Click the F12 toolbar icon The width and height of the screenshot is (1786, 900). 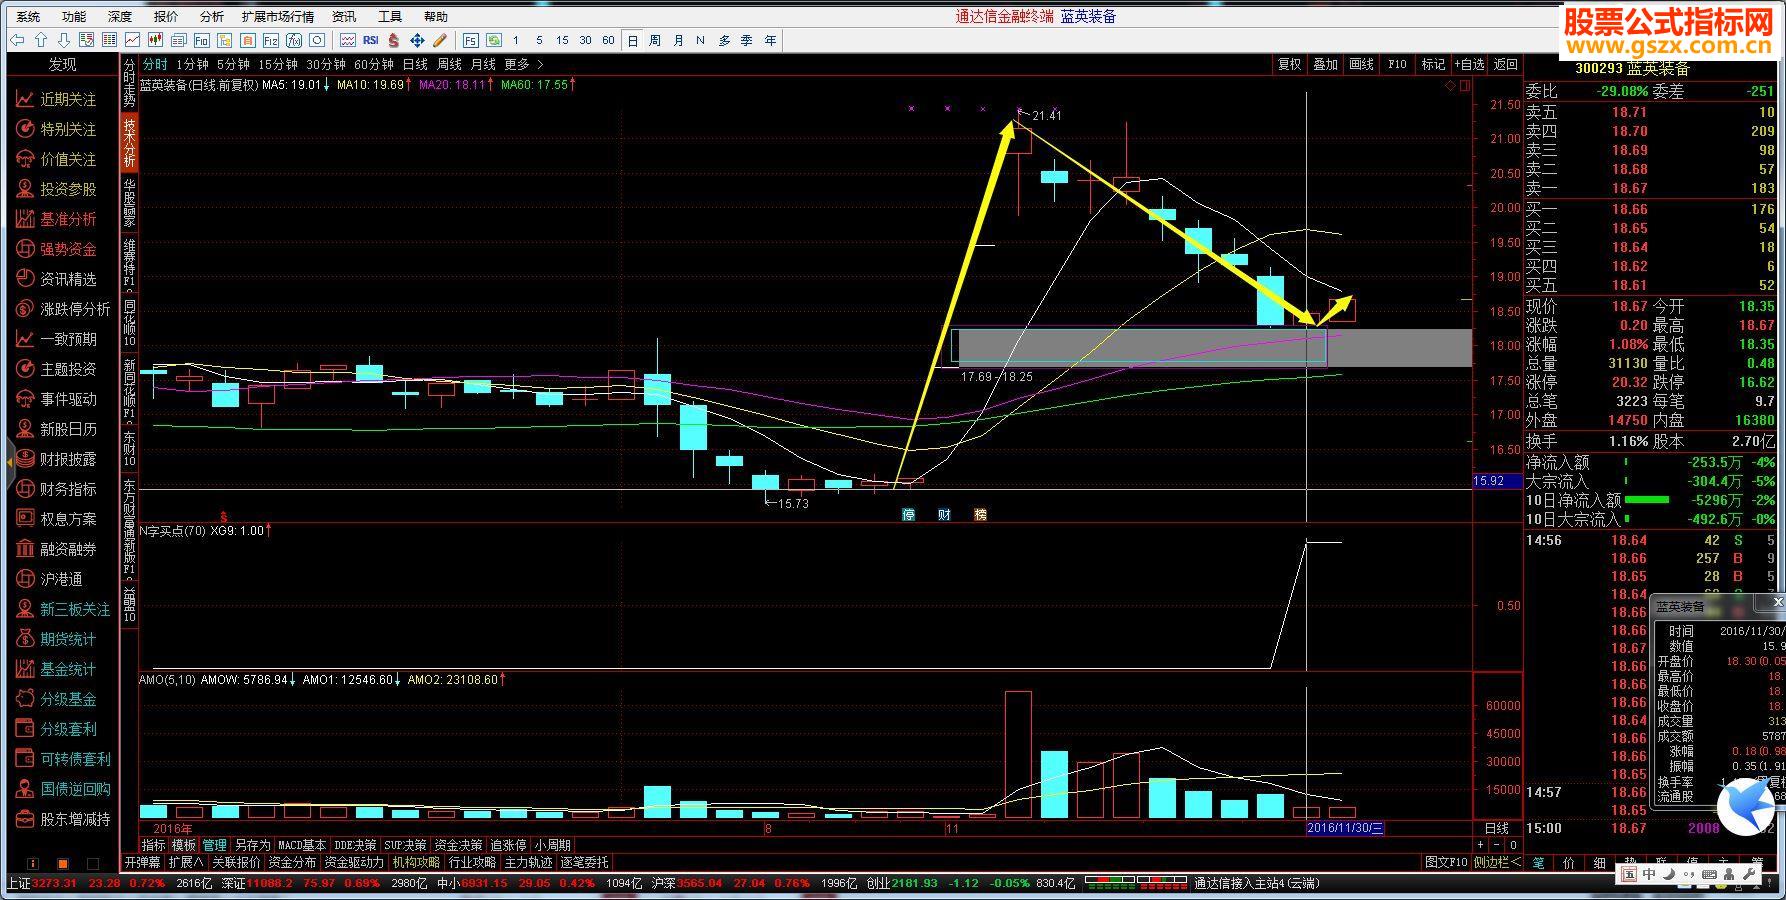coord(271,40)
